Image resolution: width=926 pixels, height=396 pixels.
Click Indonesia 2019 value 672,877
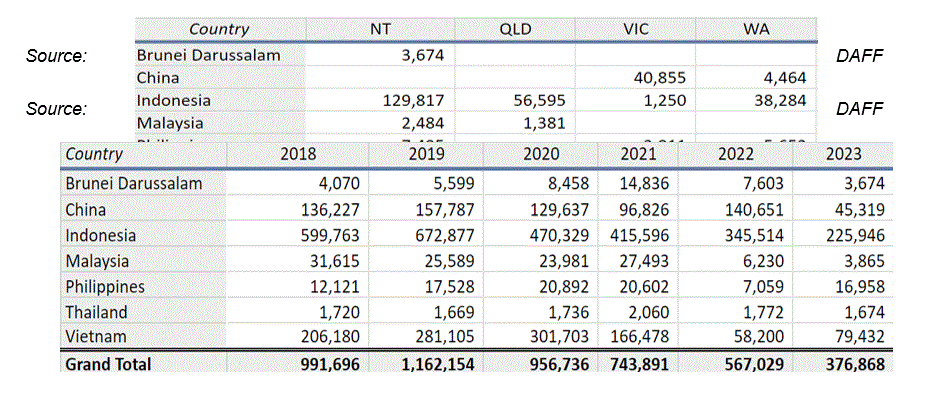click(445, 235)
